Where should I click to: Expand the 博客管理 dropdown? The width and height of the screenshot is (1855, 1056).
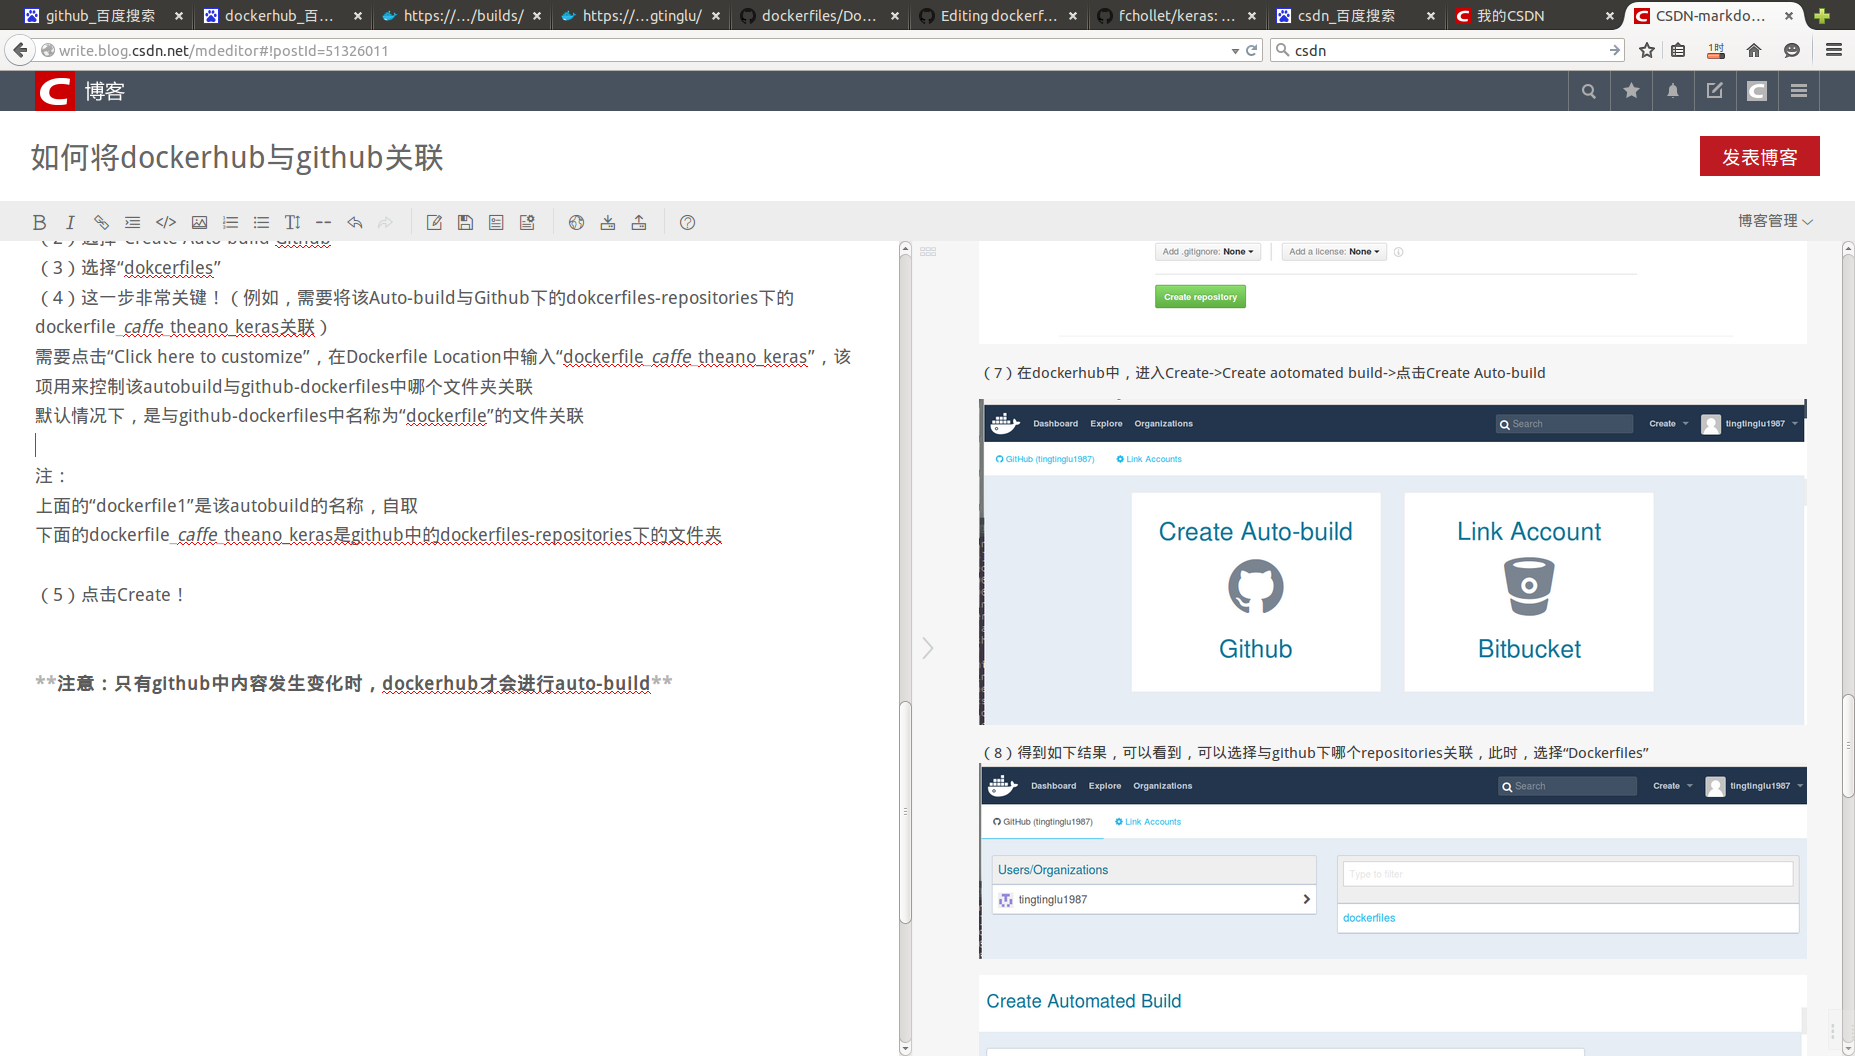1775,221
